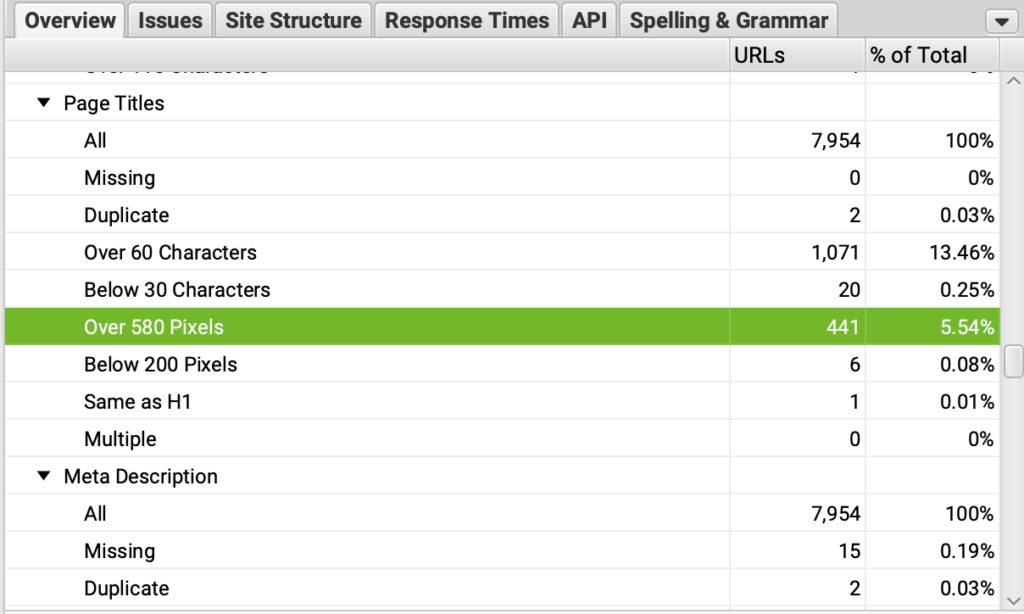Switch to the API tab

[x=589, y=20]
